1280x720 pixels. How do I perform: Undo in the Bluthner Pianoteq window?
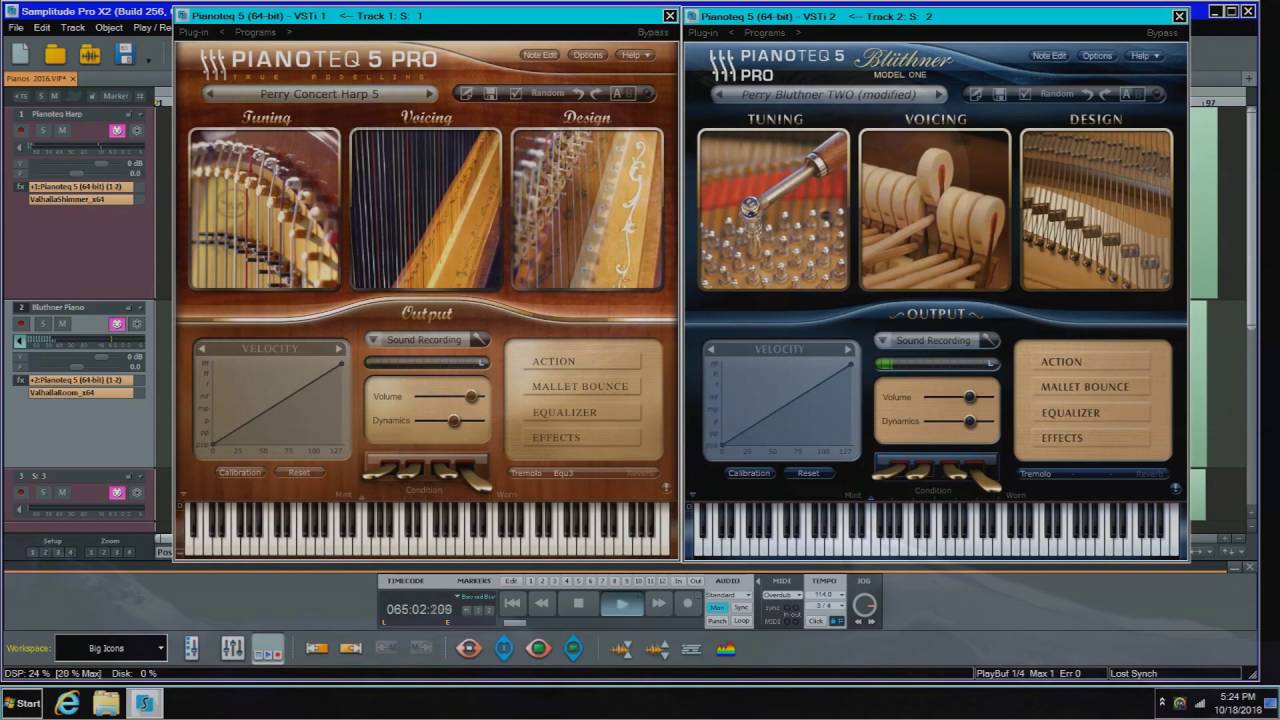coord(1087,95)
